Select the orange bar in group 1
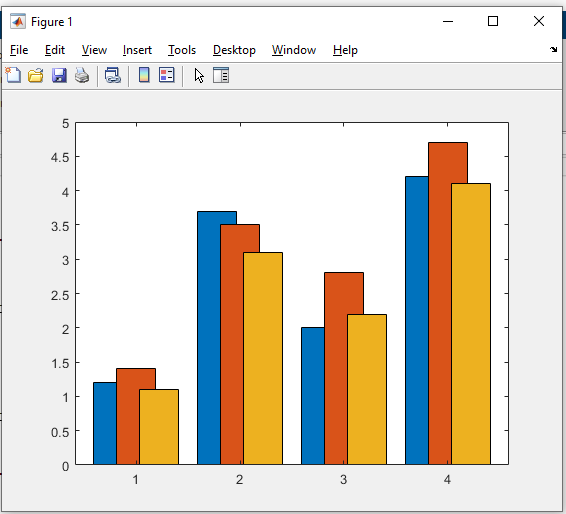Viewport: 566px width, 514px height. pos(128,416)
